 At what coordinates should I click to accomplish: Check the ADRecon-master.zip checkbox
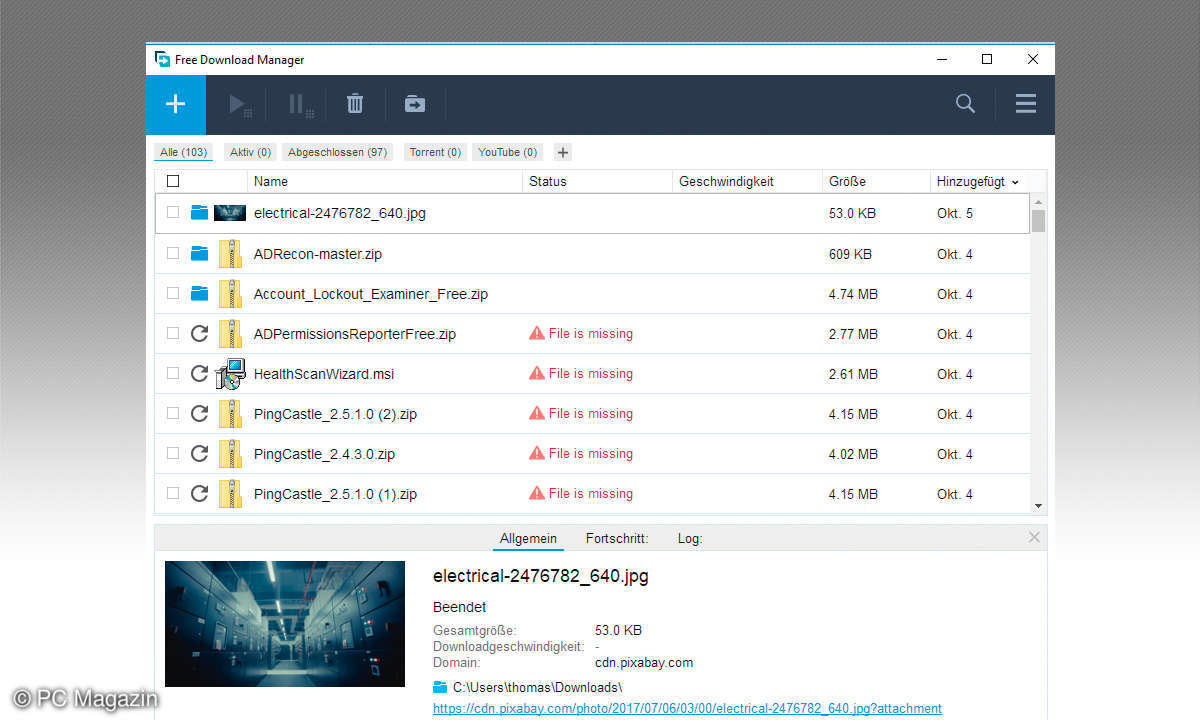[173, 254]
